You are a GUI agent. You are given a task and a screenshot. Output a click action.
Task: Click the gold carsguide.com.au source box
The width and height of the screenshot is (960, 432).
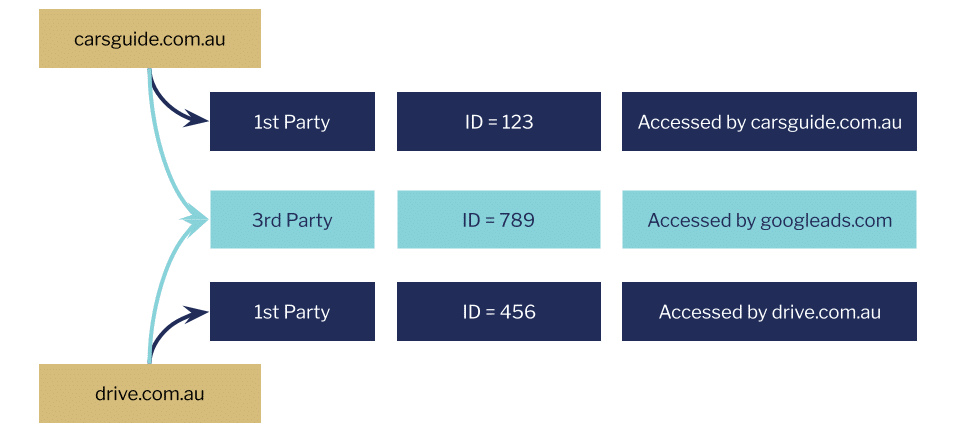150,39
